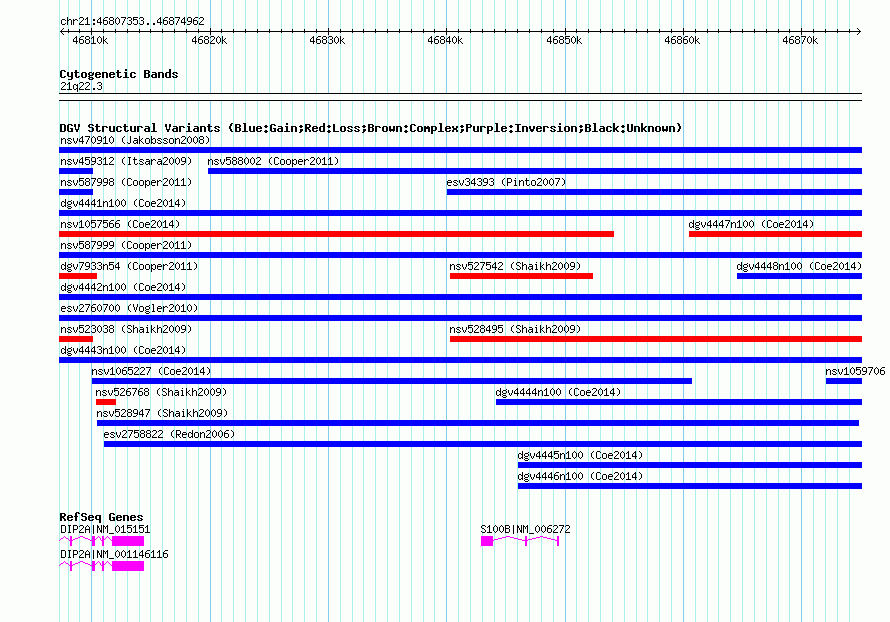The image size is (890, 622).
Task: Click the nsv588002 (Cooper2011) label
Action: [274, 161]
